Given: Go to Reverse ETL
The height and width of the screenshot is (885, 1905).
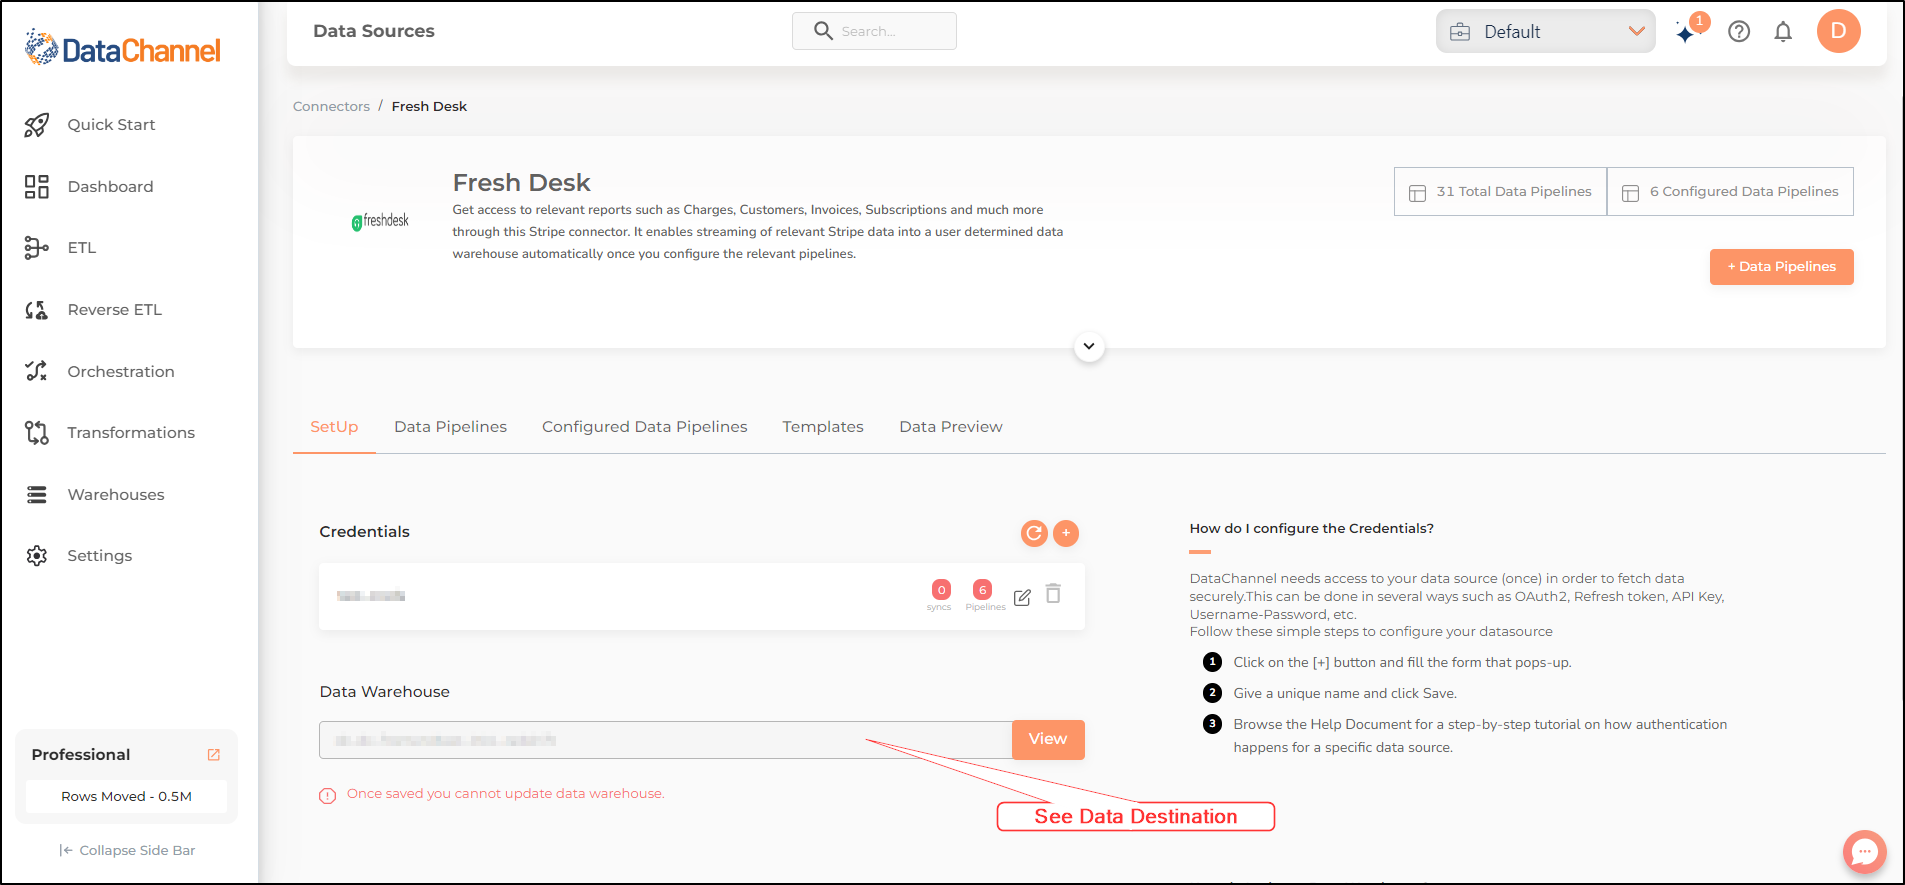Looking at the screenshot, I should [114, 310].
